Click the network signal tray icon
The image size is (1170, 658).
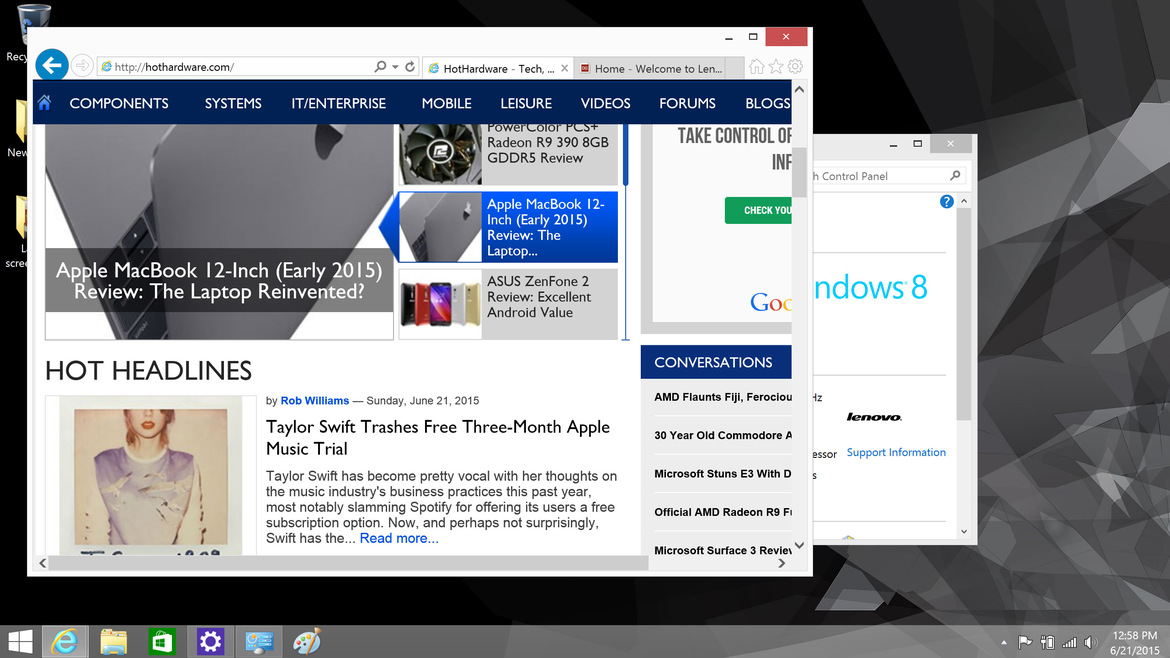coord(1069,642)
